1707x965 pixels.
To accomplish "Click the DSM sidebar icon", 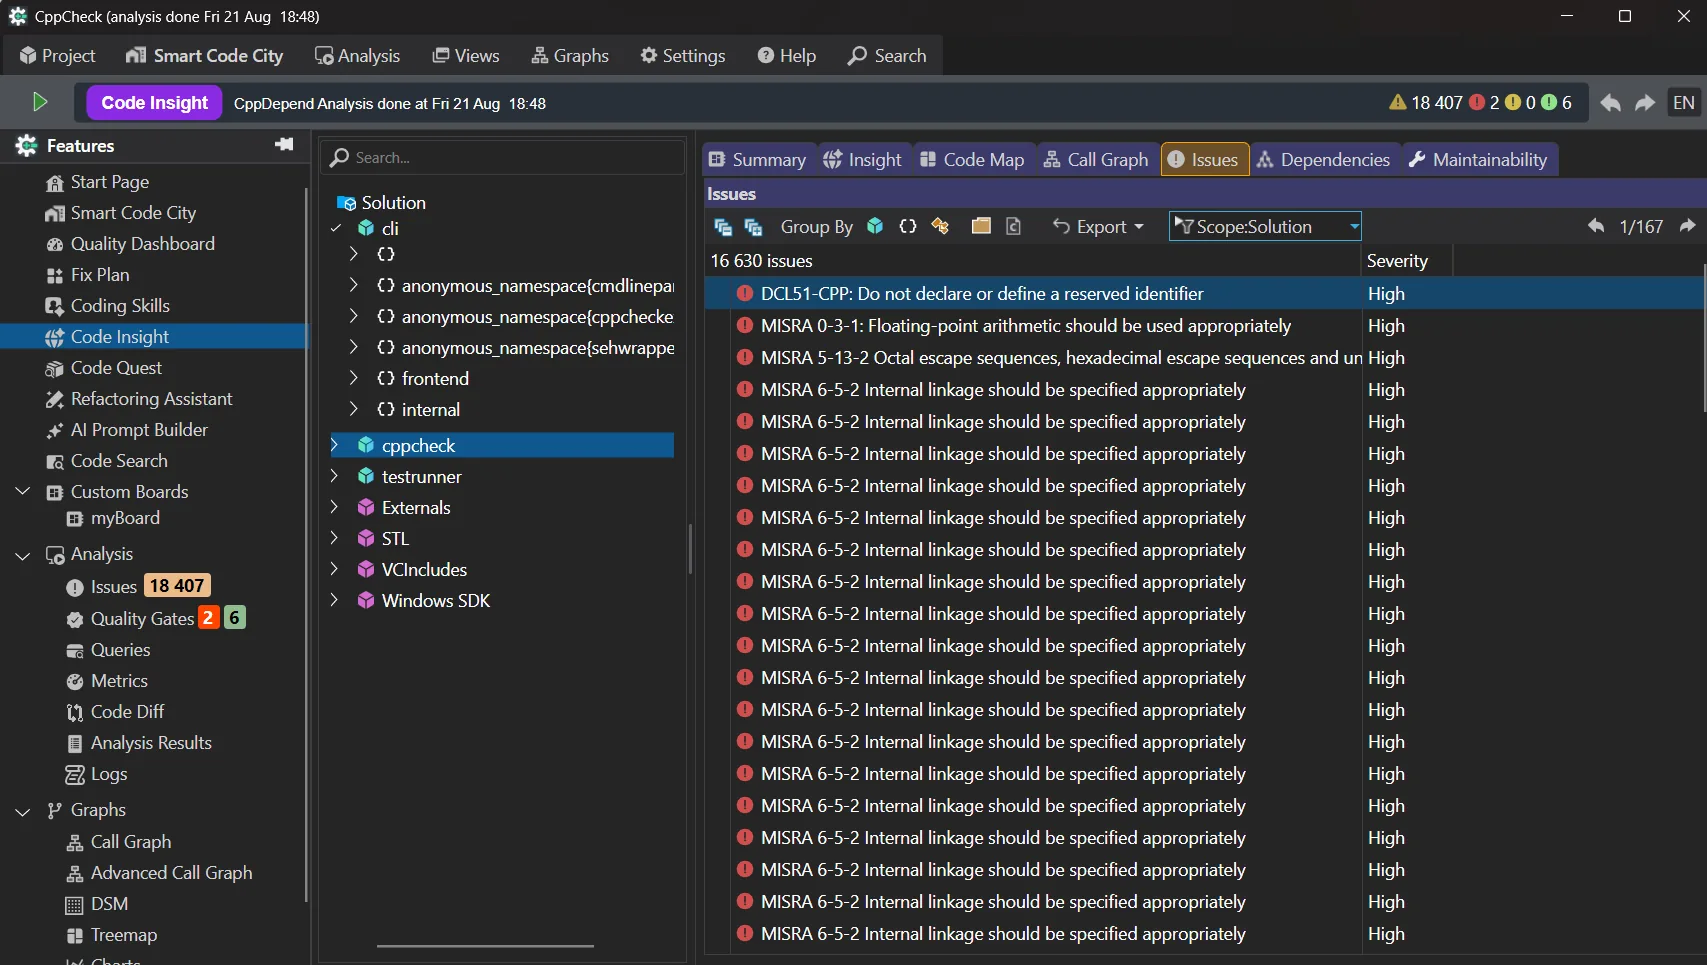I will click(75, 904).
